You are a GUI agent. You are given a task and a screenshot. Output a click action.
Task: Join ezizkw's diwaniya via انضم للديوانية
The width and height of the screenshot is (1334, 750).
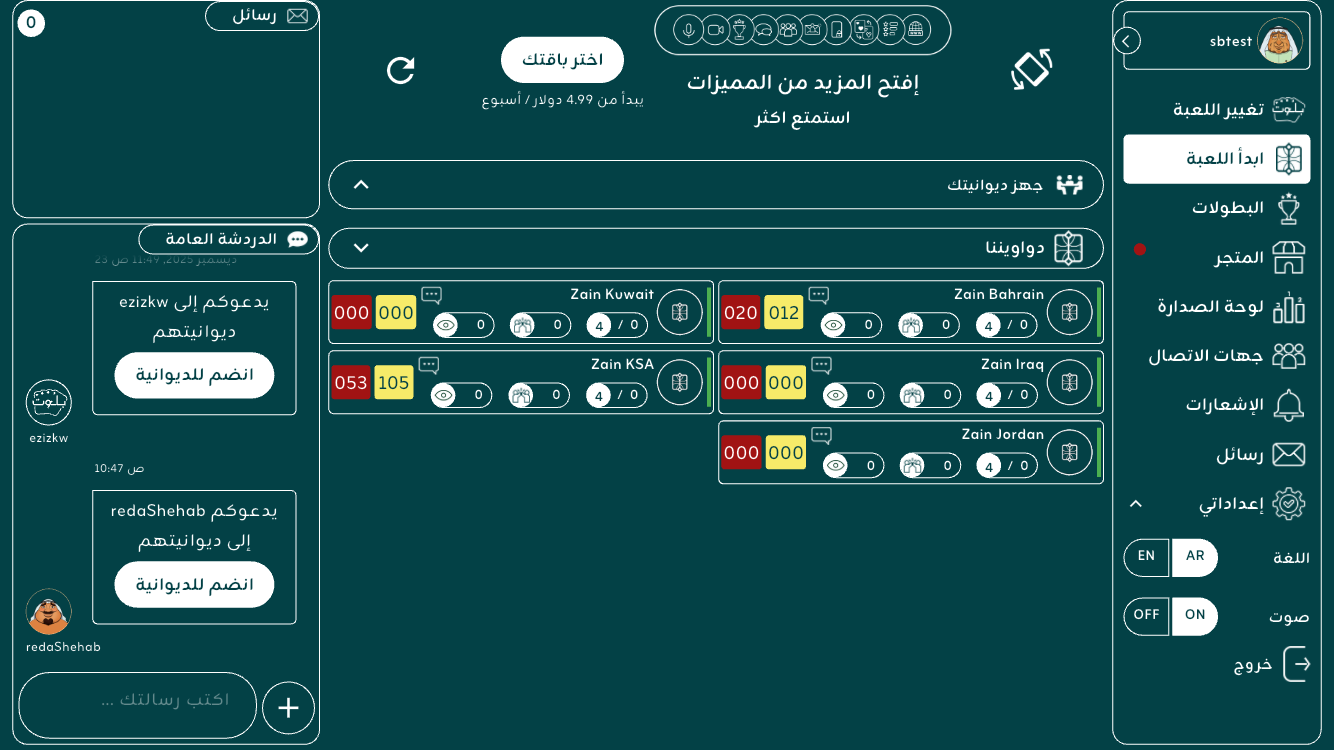pos(194,375)
